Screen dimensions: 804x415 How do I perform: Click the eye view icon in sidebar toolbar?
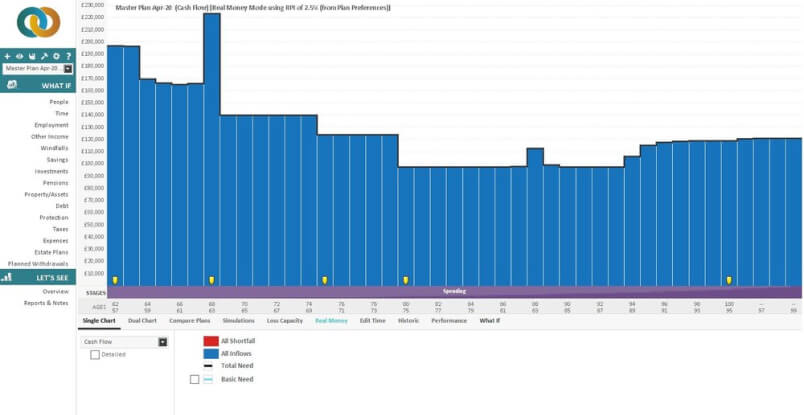point(19,56)
